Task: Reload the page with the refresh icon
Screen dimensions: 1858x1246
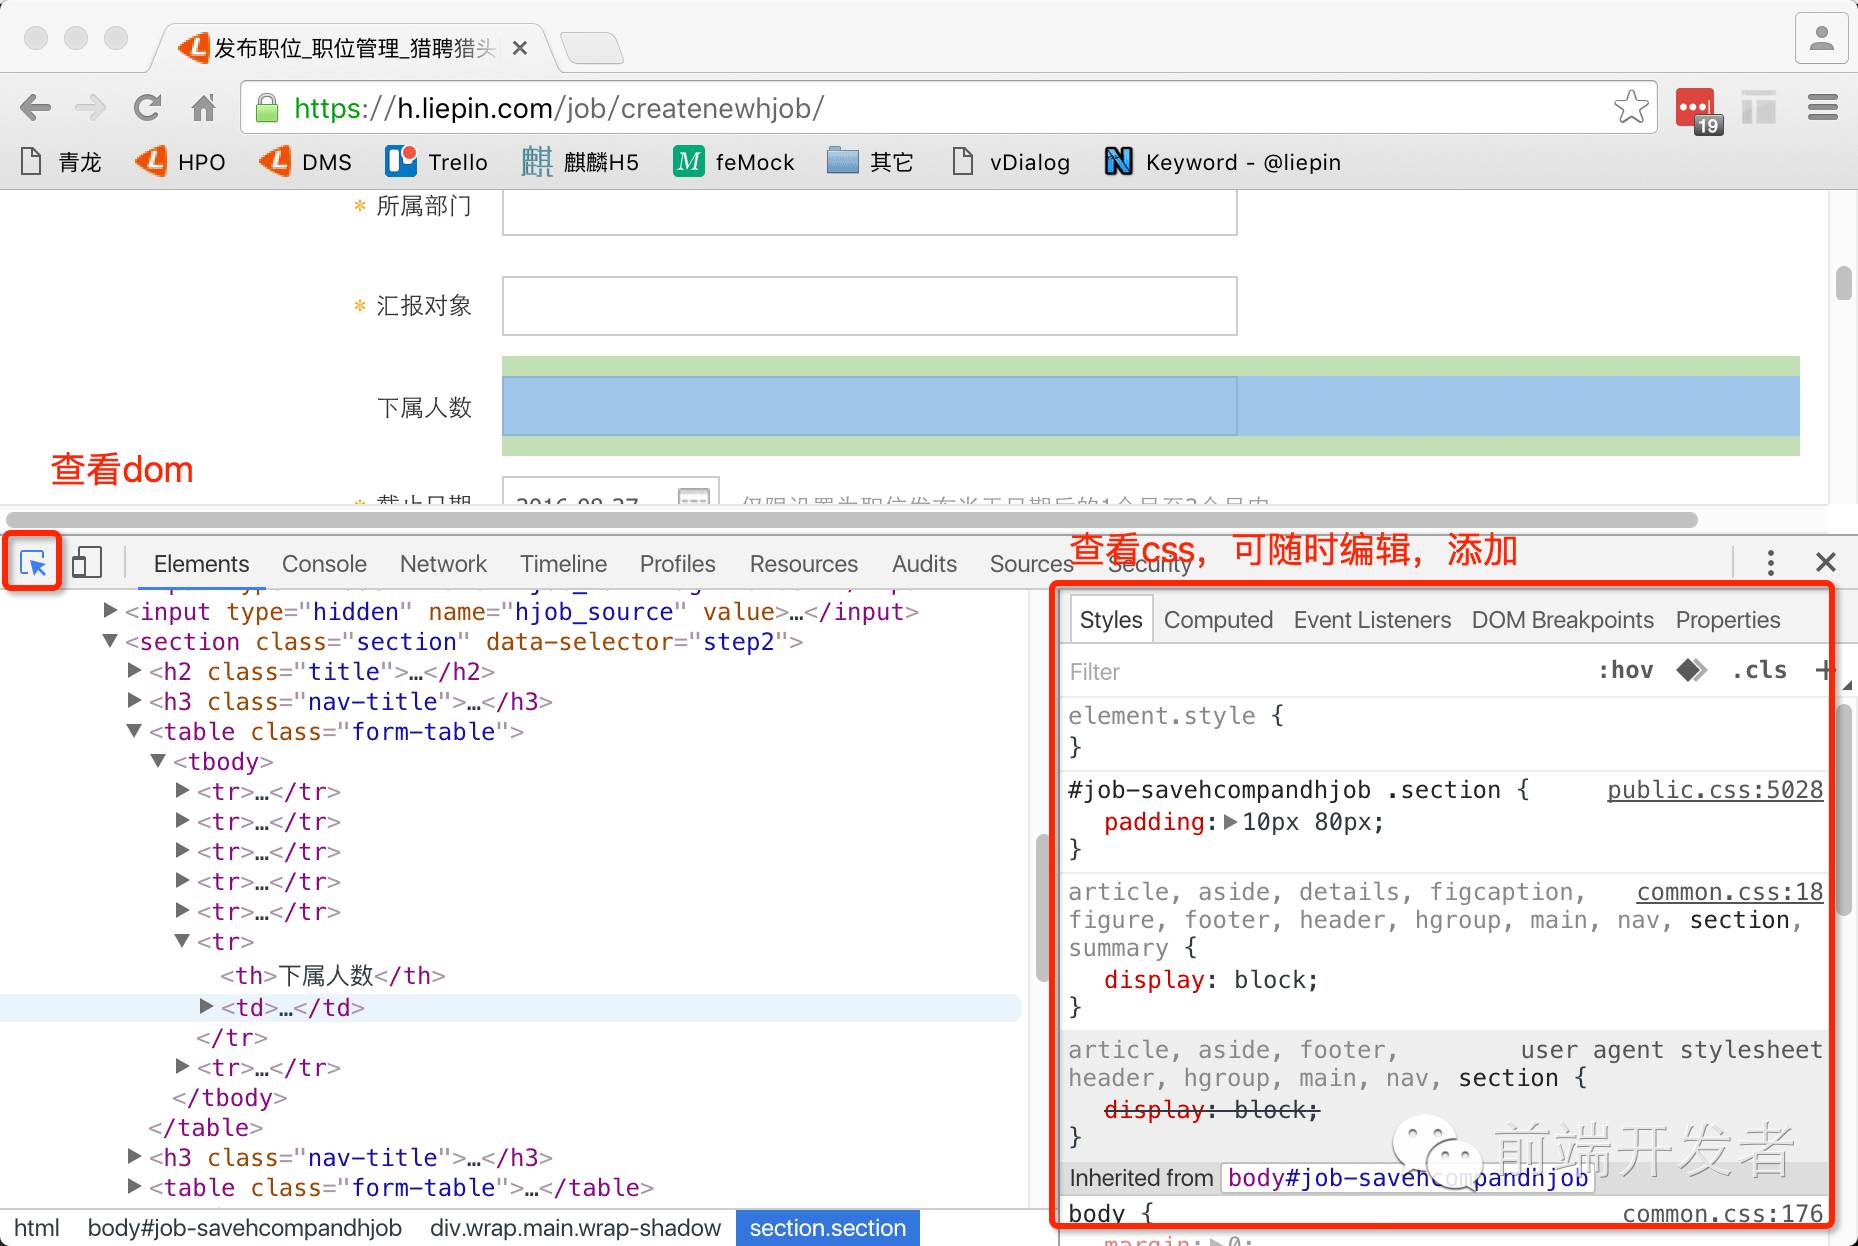Action: [147, 107]
